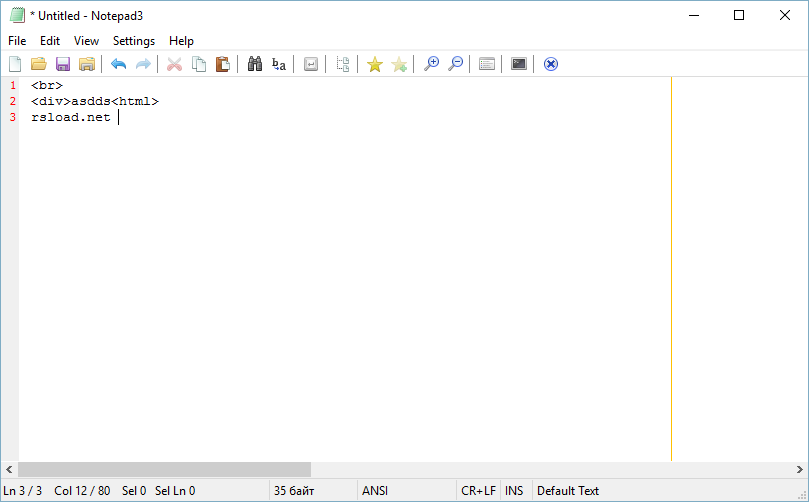Toggle word wrap toolbar icon
The width and height of the screenshot is (809, 502).
311,64
